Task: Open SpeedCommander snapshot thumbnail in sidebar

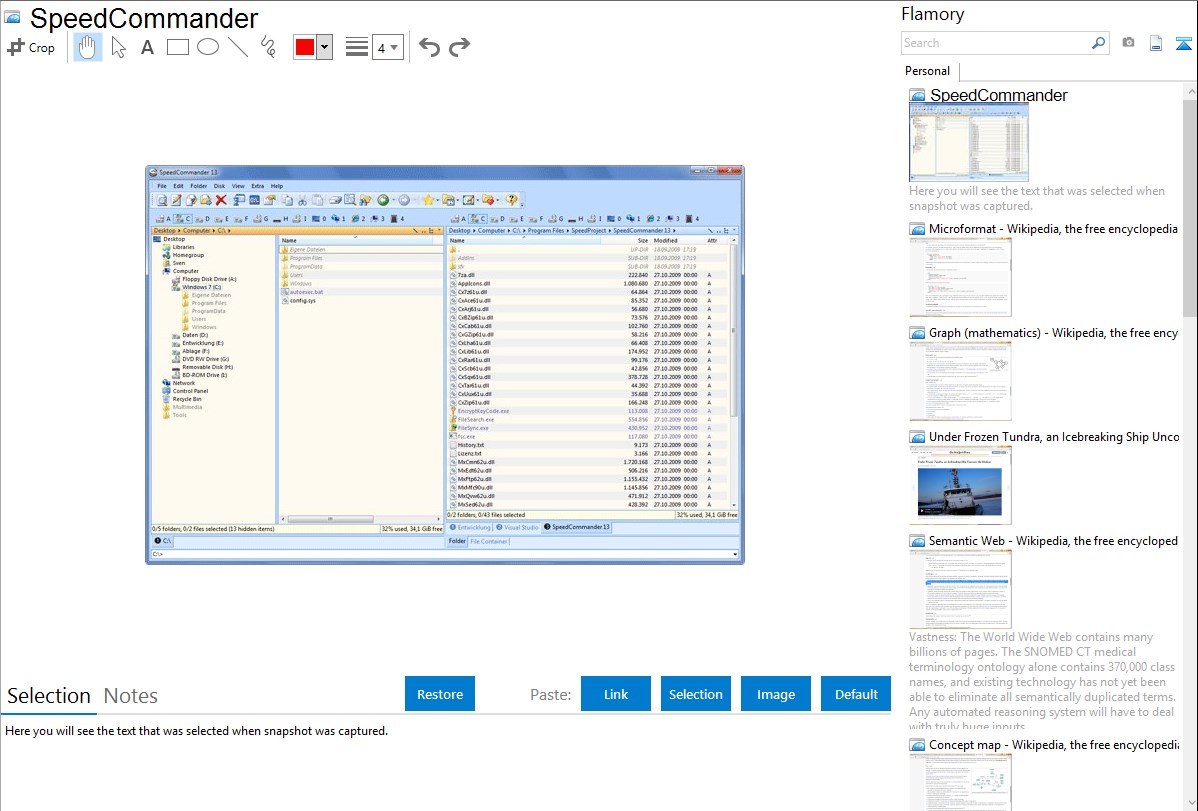Action: pos(969,144)
